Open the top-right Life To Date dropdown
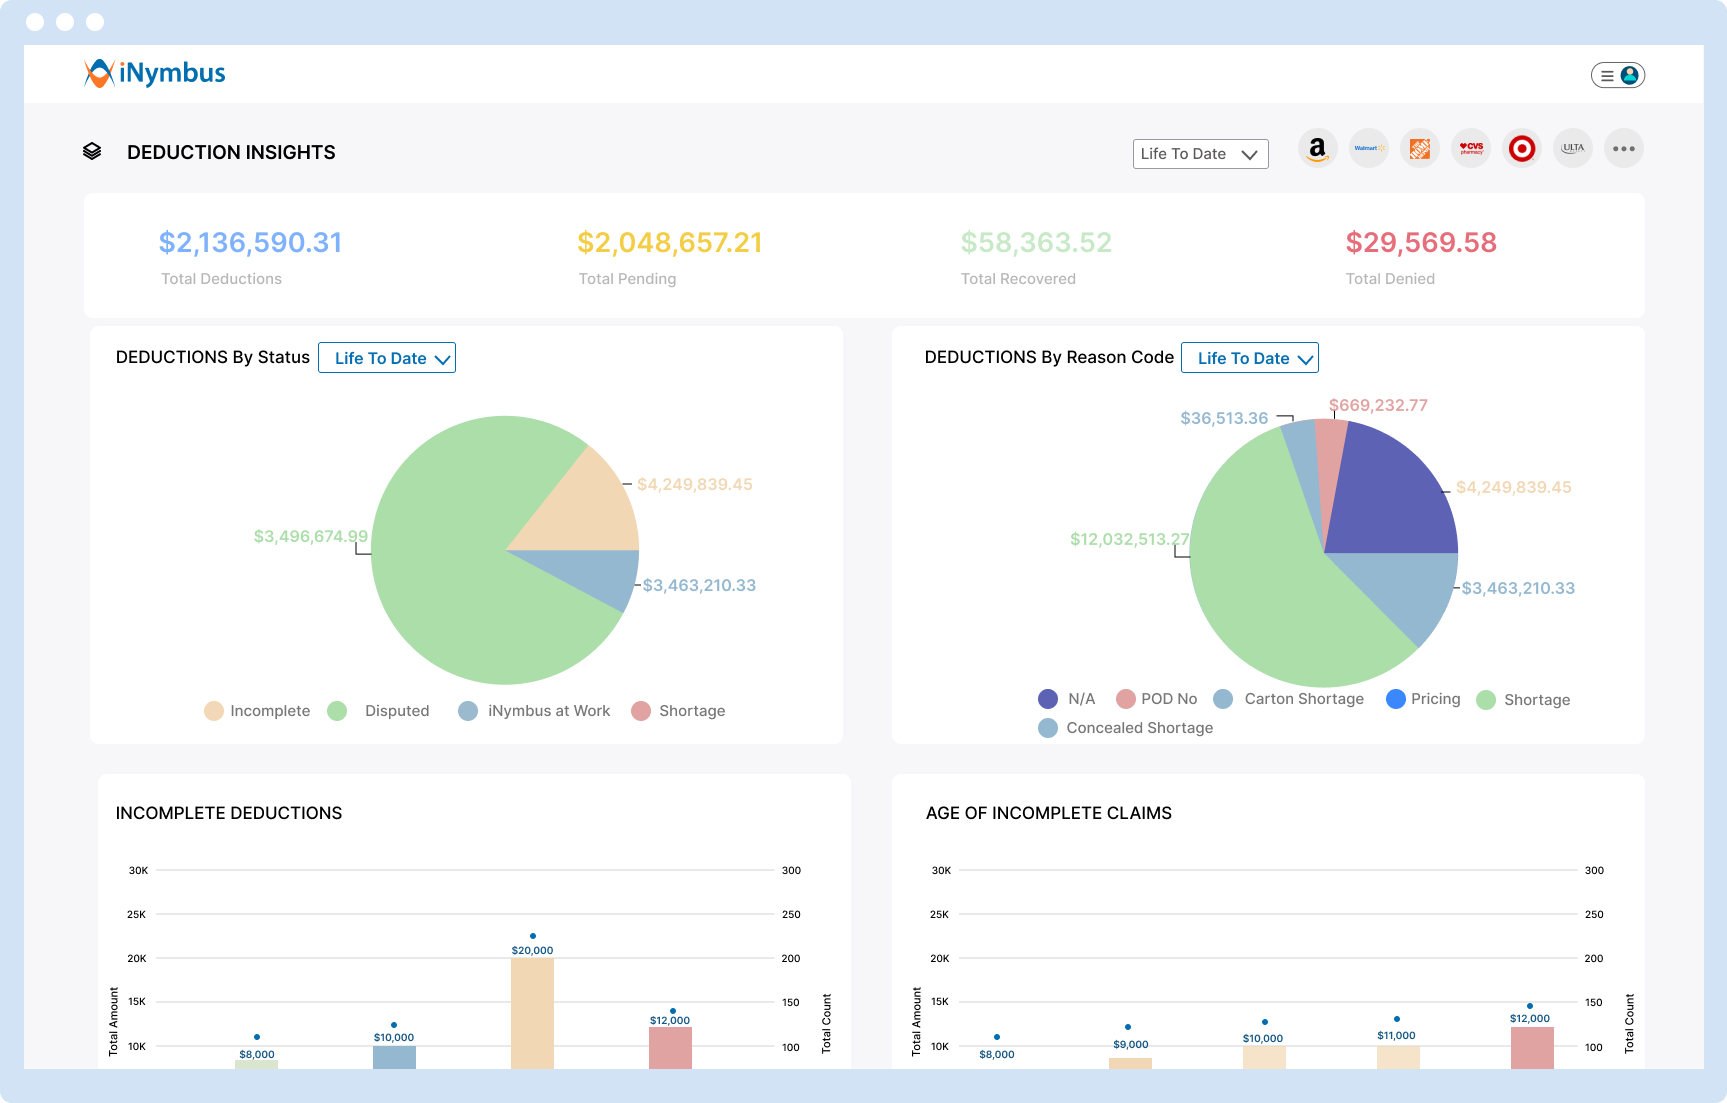Image resolution: width=1727 pixels, height=1103 pixels. click(x=1199, y=153)
